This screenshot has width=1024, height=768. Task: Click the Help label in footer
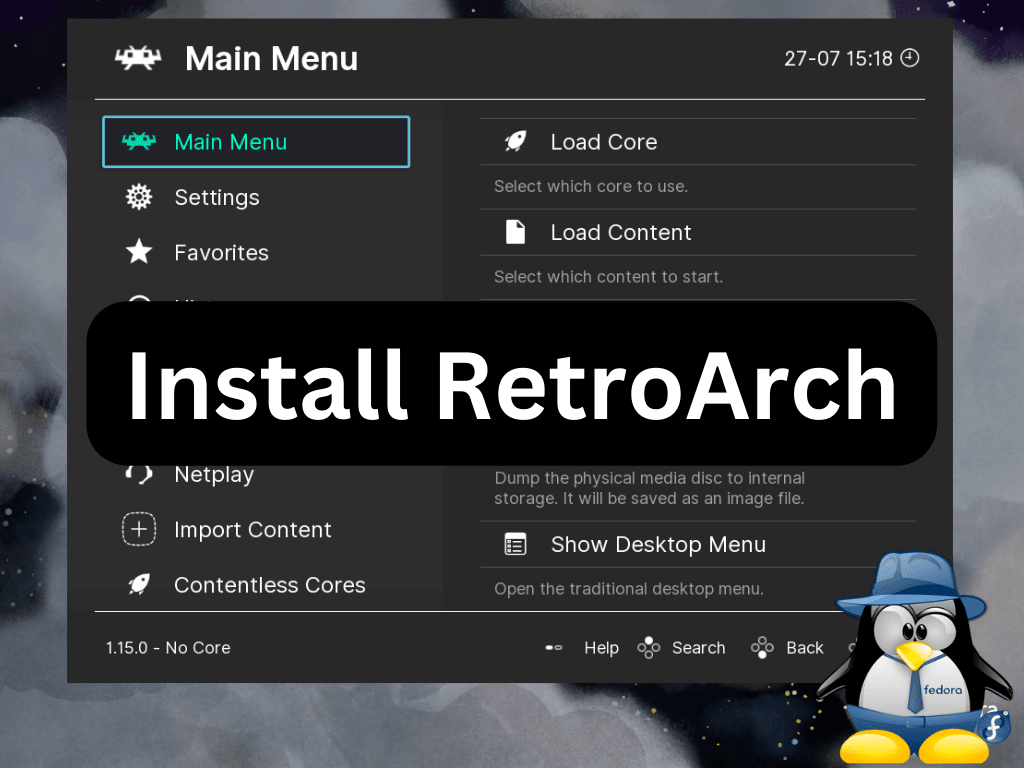click(601, 648)
